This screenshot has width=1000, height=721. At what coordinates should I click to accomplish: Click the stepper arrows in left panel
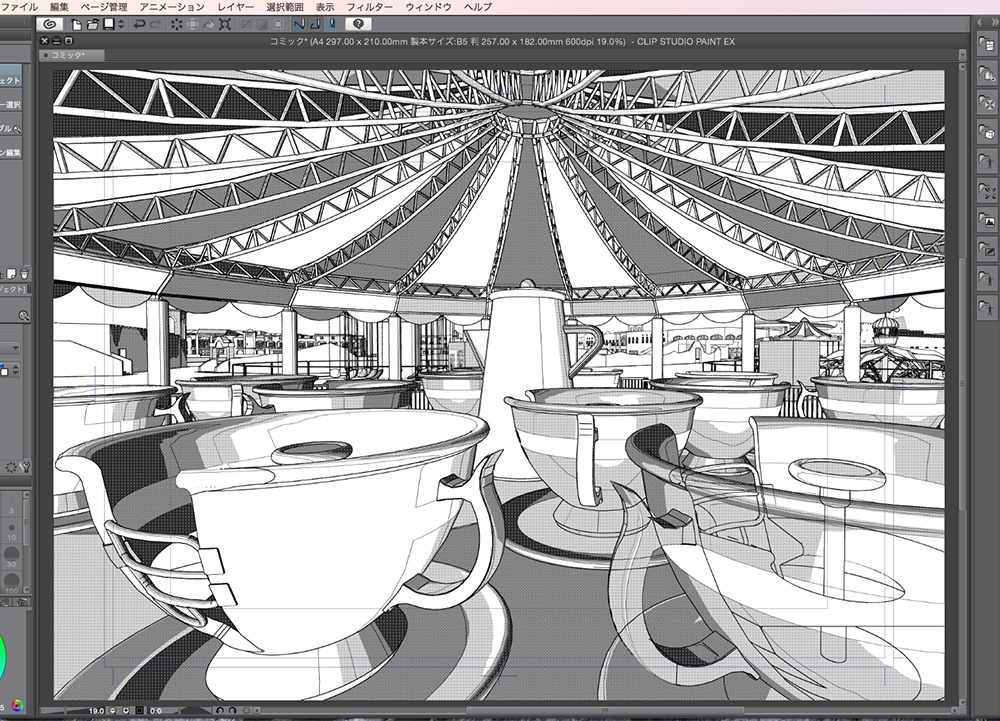(x=16, y=370)
